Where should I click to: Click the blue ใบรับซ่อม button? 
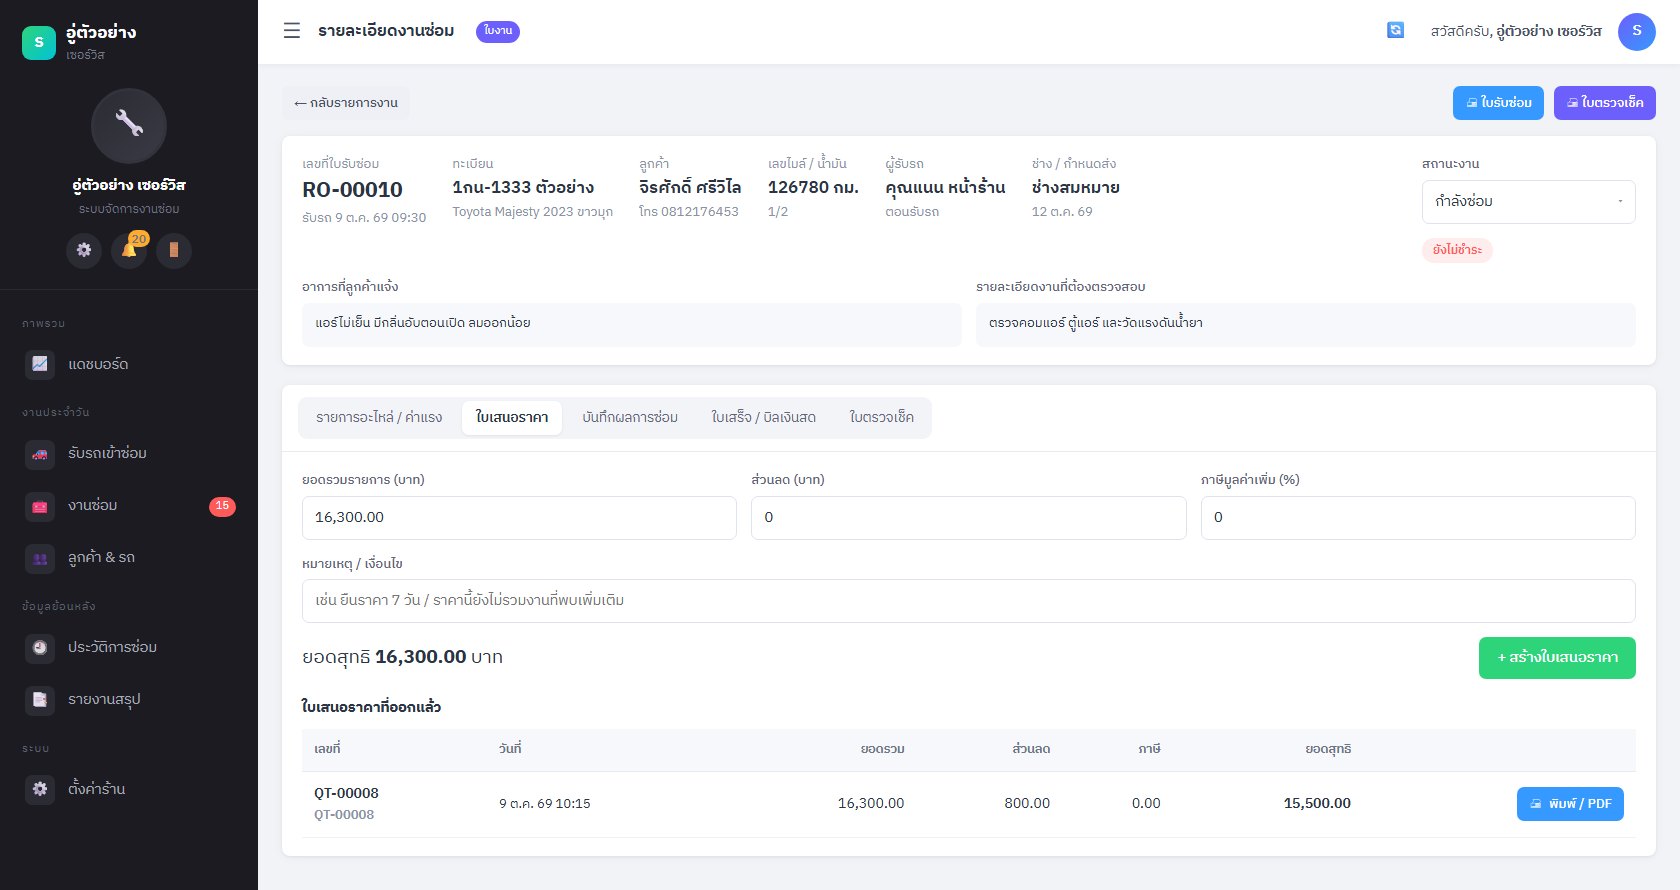point(1498,103)
